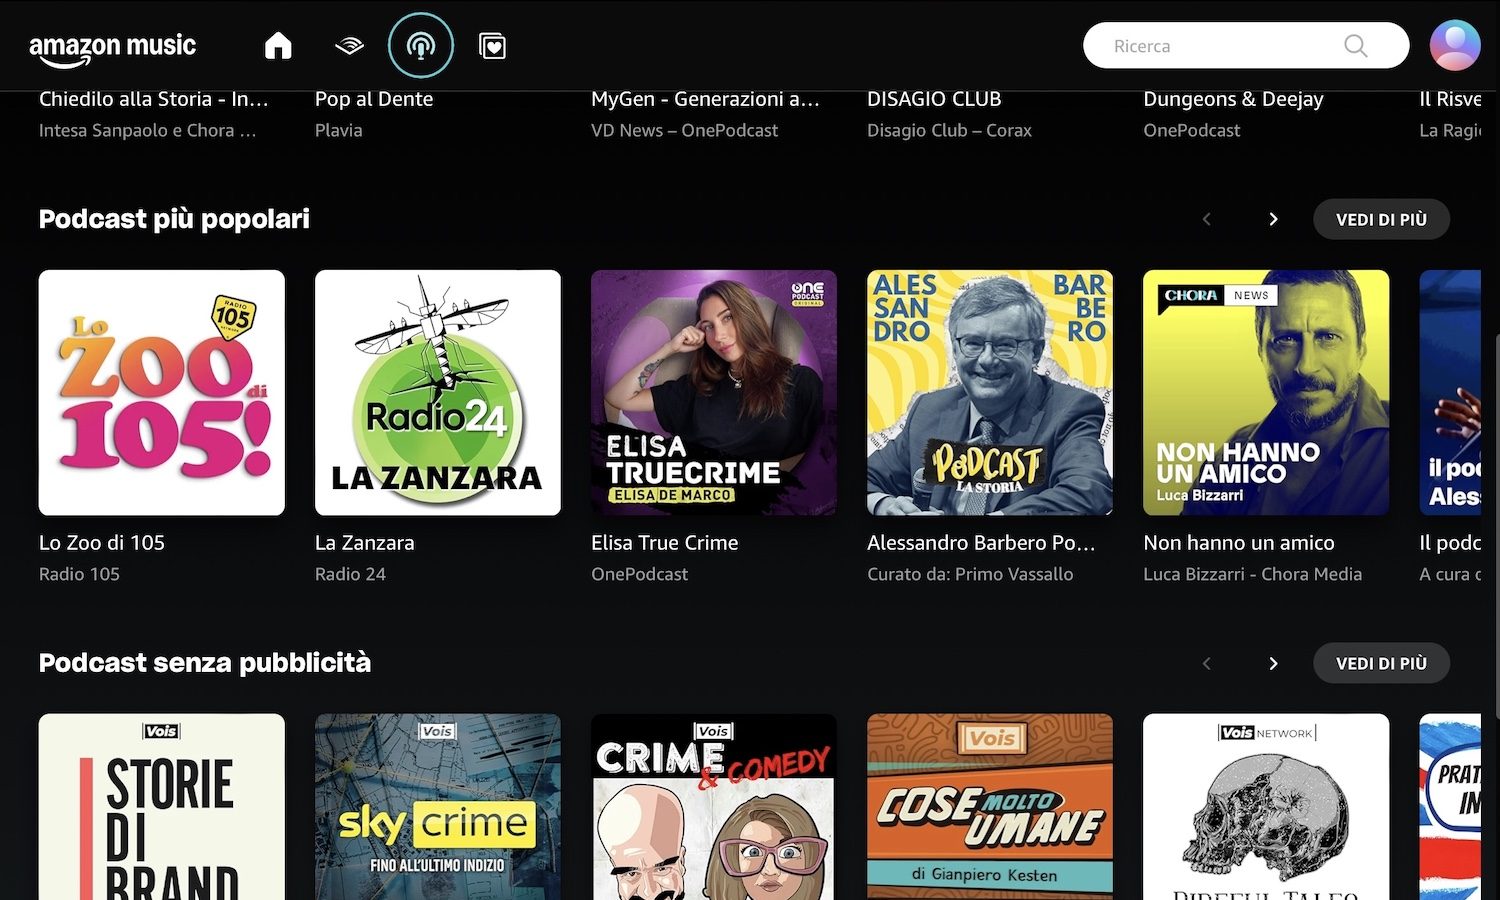This screenshot has width=1500, height=900.
Task: Go to the Home icon
Action: pyautogui.click(x=278, y=46)
